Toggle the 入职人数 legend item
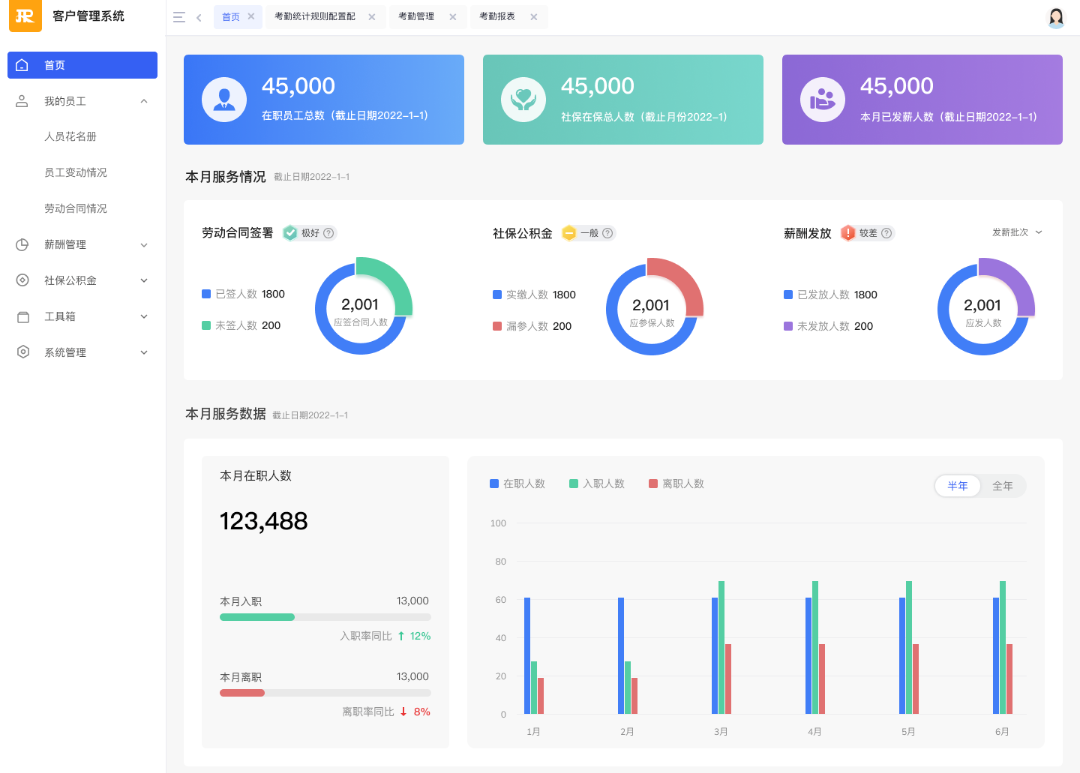The image size is (1080, 773). pos(596,483)
